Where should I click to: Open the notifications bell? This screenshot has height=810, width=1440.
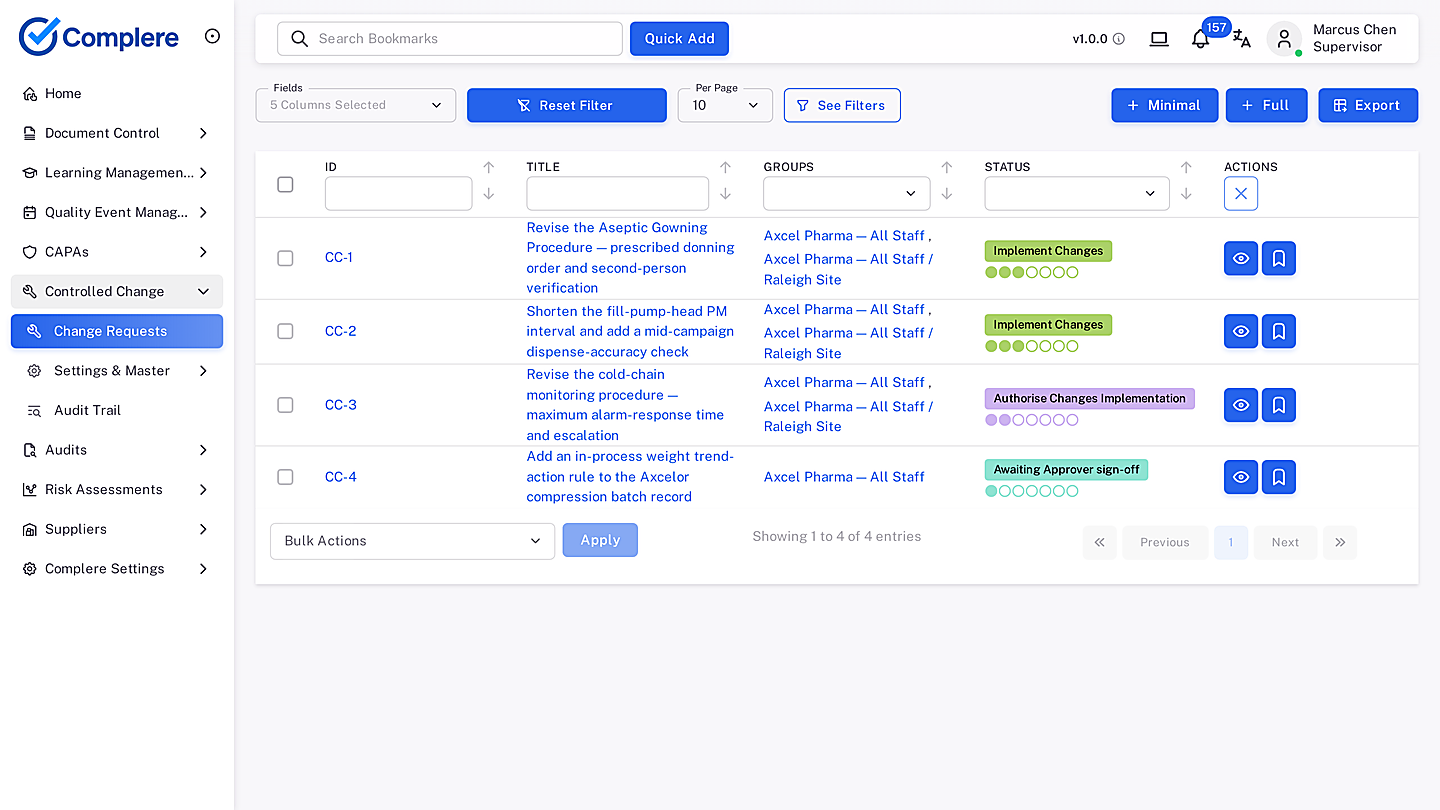(x=1200, y=39)
